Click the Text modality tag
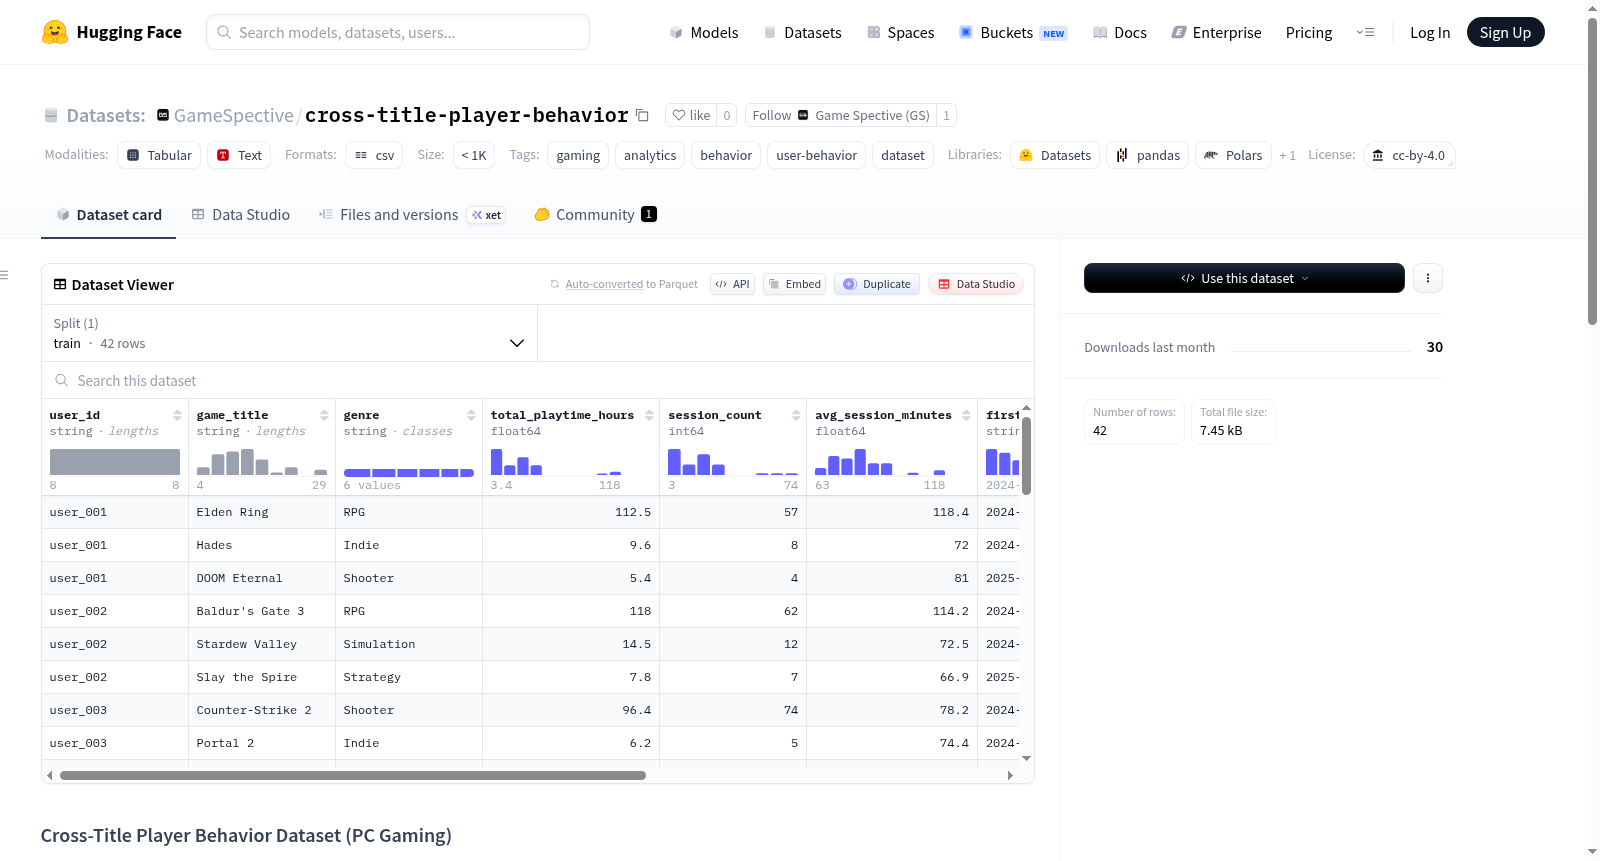The height and width of the screenshot is (861, 1600). (x=240, y=155)
